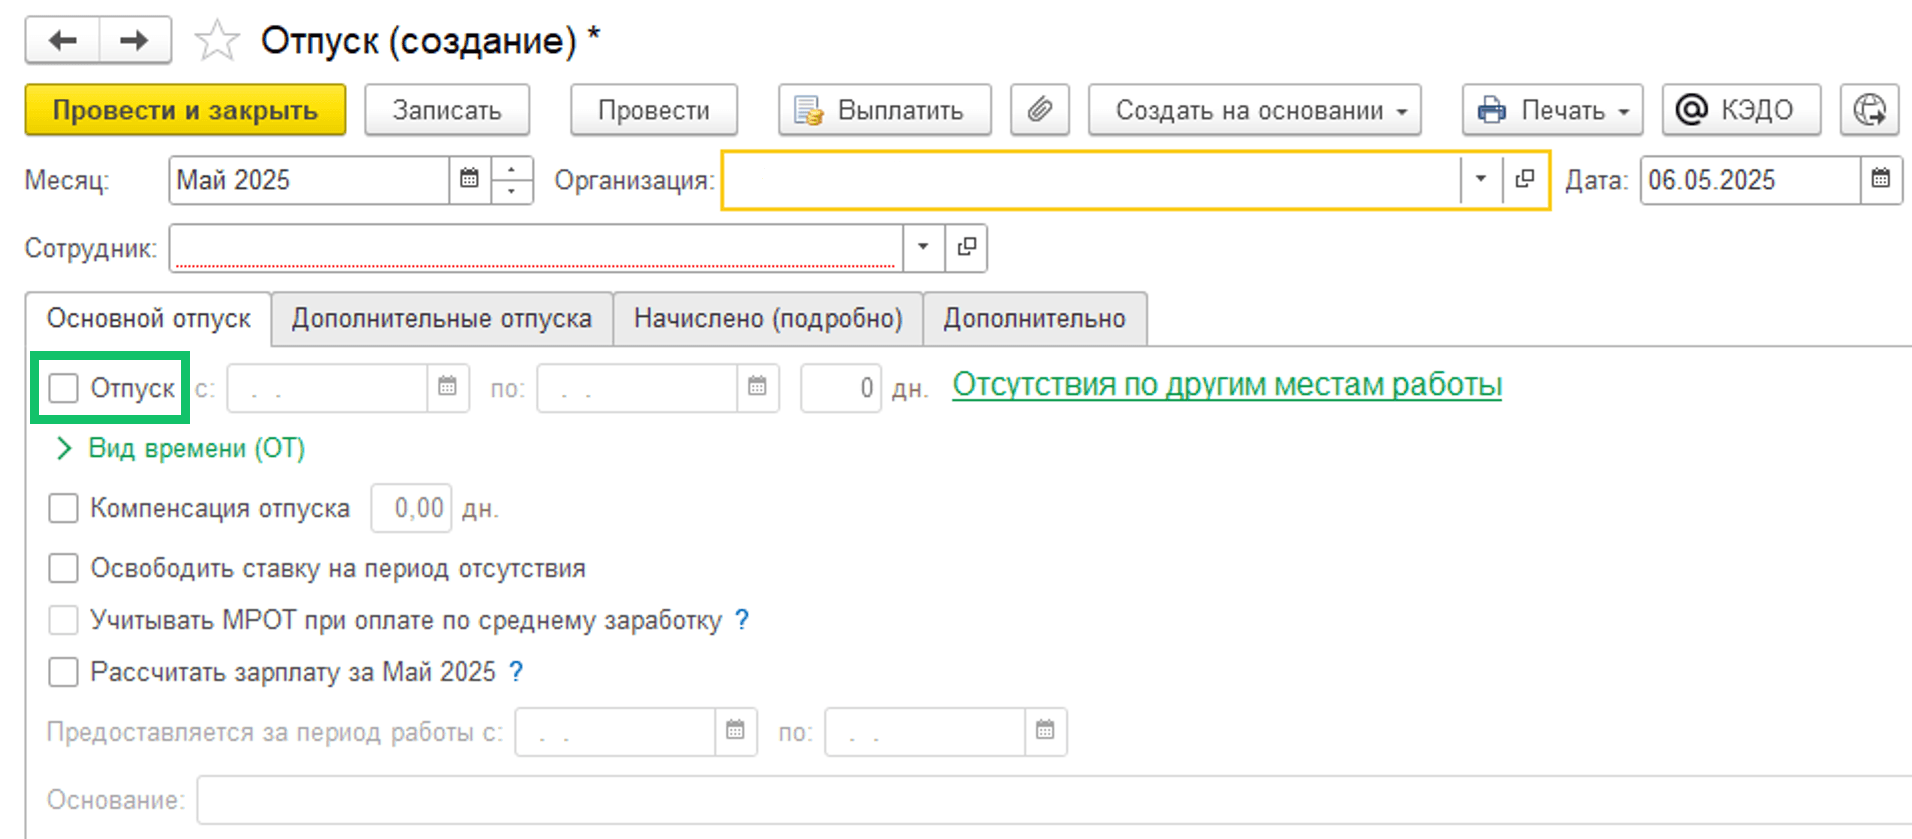This screenshot has width=1912, height=839.
Task: Open Отсутствия по другим местам работы link
Action: click(x=1227, y=385)
